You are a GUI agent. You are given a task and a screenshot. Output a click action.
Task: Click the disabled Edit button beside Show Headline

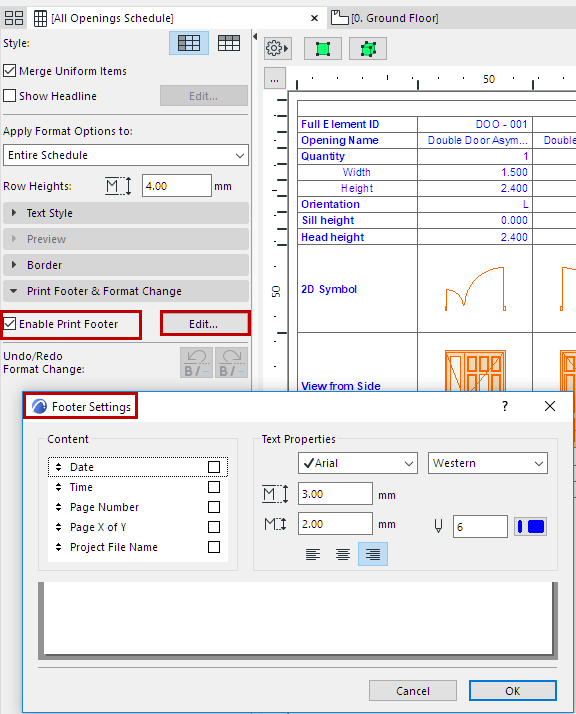[204, 96]
